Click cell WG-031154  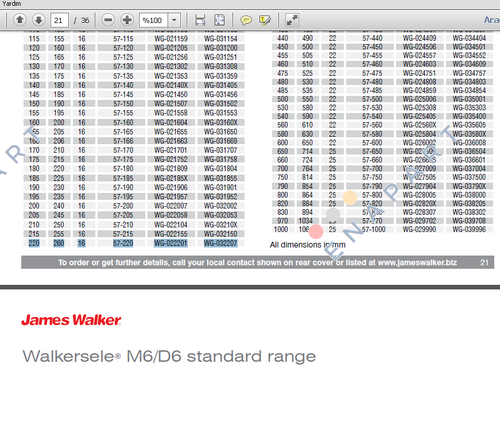coord(221,39)
